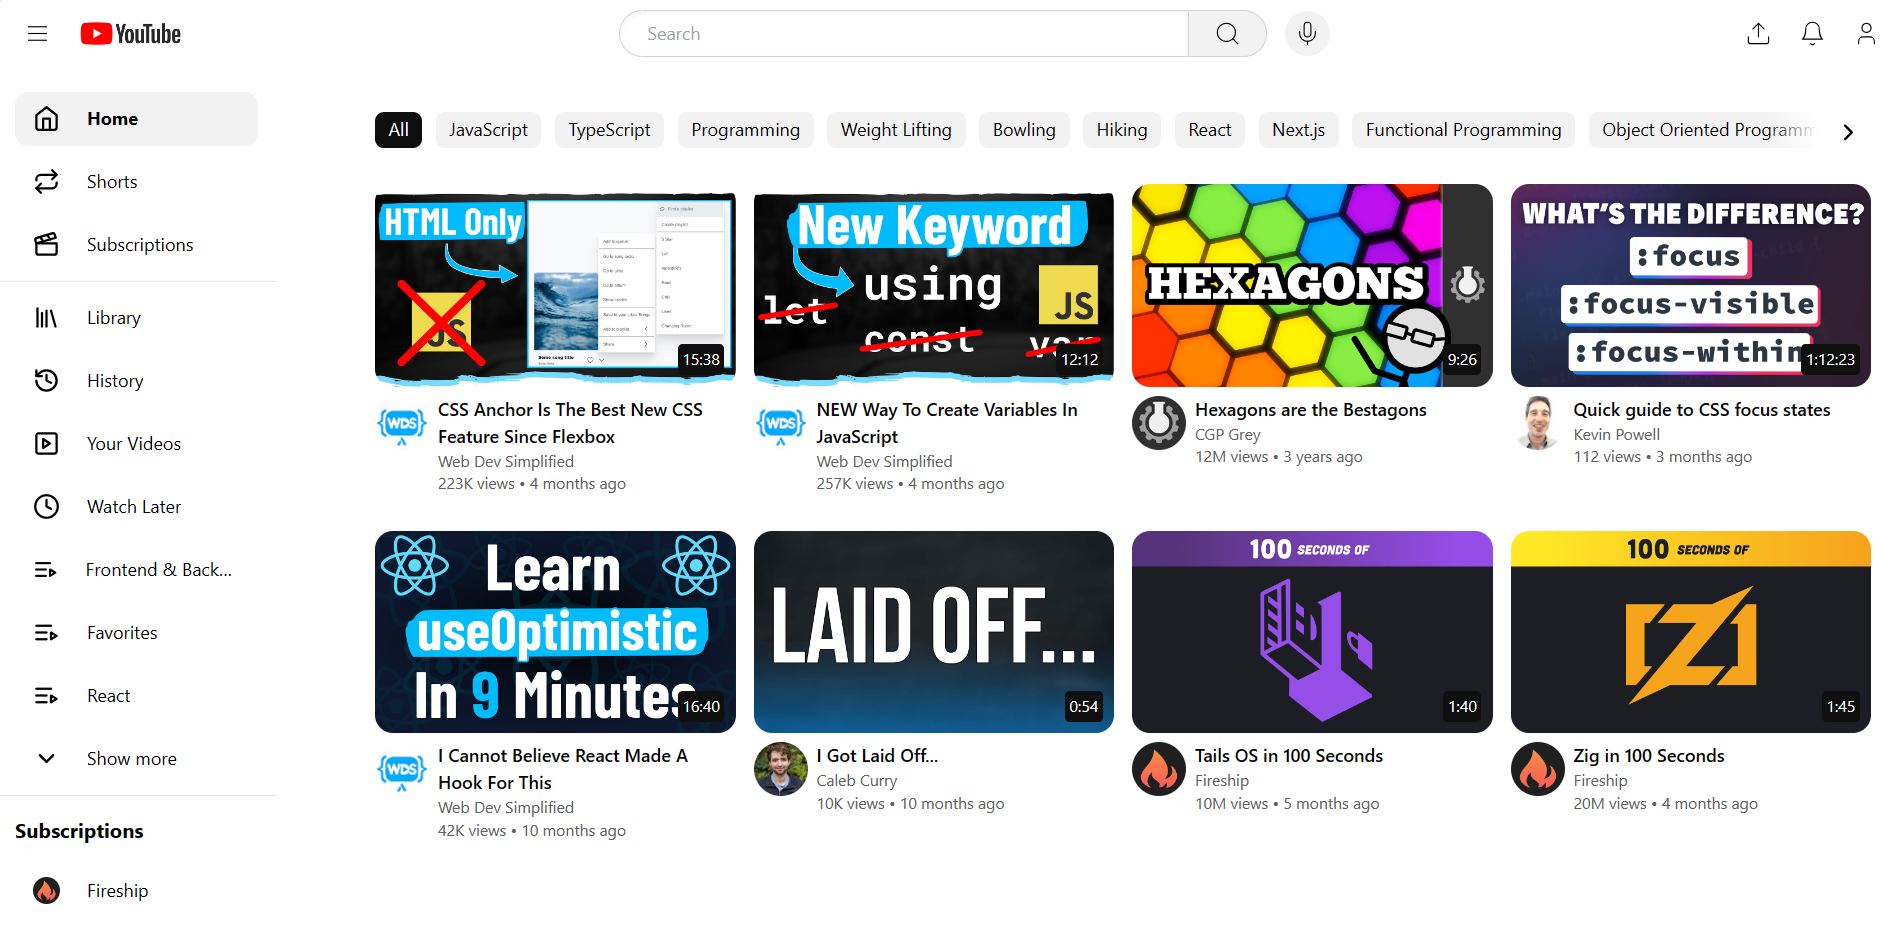Screen dimensions: 1899x937
Task: Click Caleb Curry channel name
Action: coord(857,781)
